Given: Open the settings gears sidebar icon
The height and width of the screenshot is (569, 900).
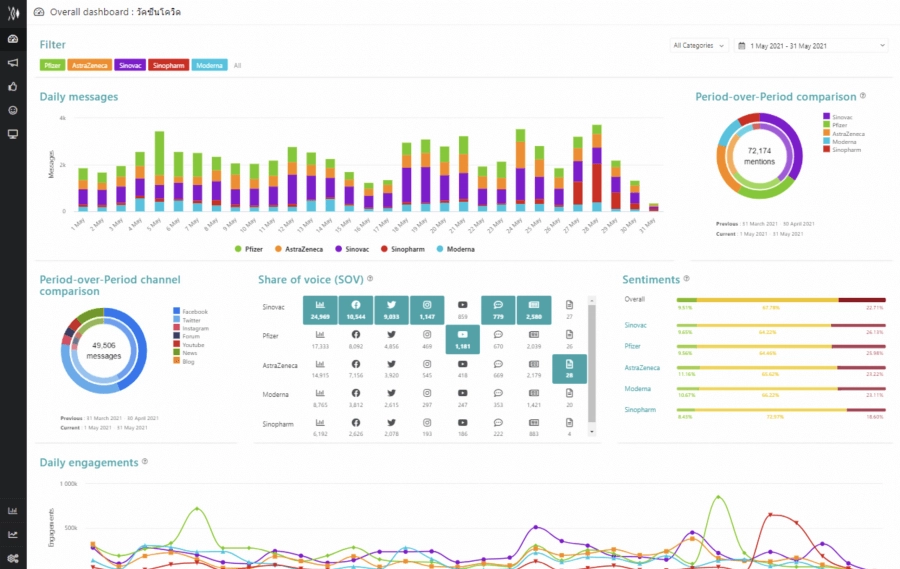Looking at the screenshot, I should (x=13, y=558).
